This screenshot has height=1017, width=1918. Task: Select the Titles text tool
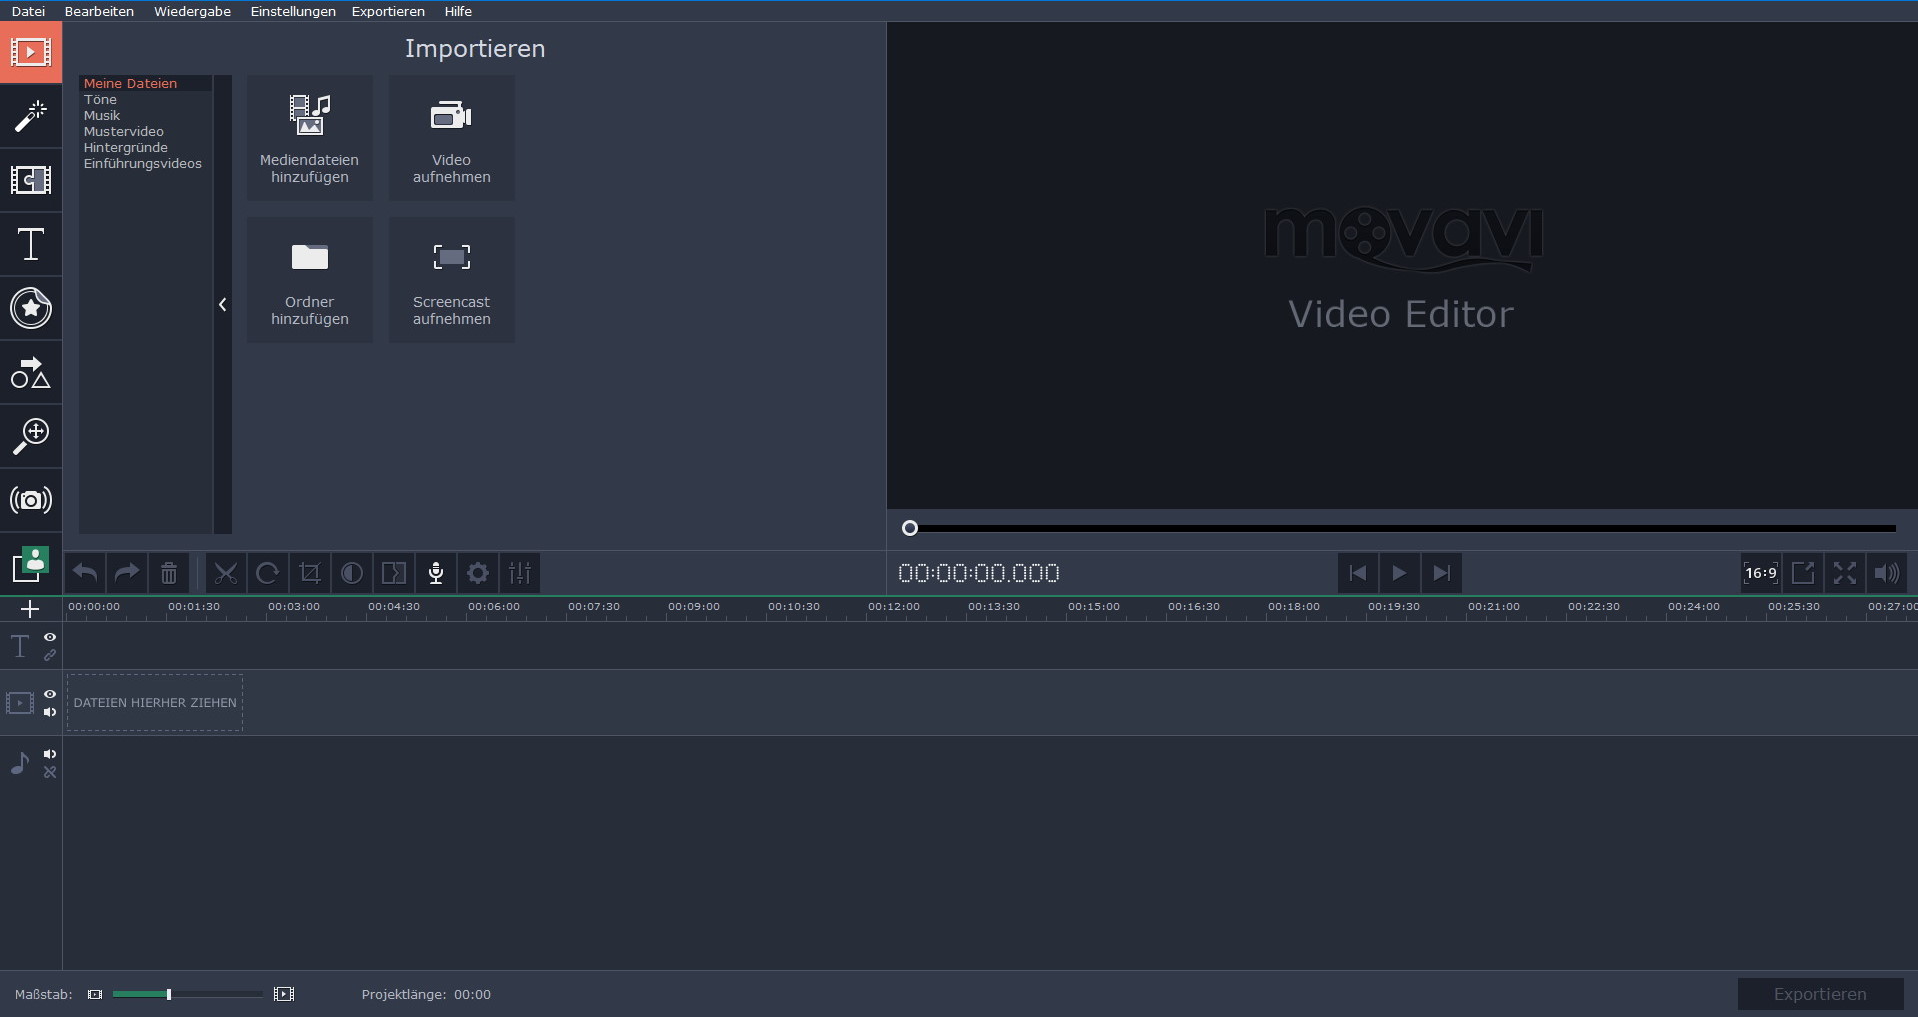(x=31, y=244)
